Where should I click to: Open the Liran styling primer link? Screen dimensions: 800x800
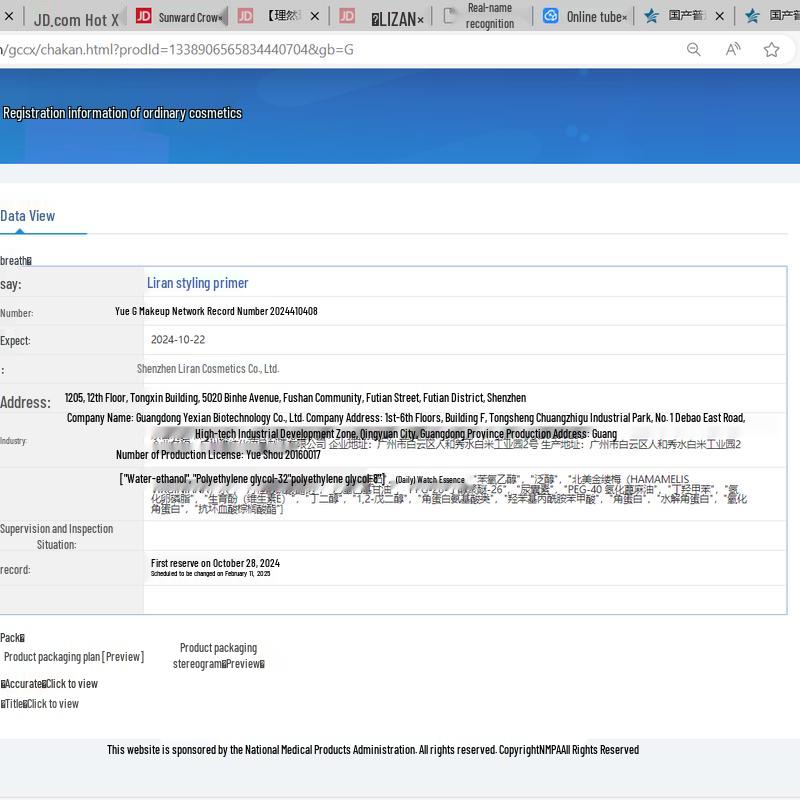click(197, 283)
